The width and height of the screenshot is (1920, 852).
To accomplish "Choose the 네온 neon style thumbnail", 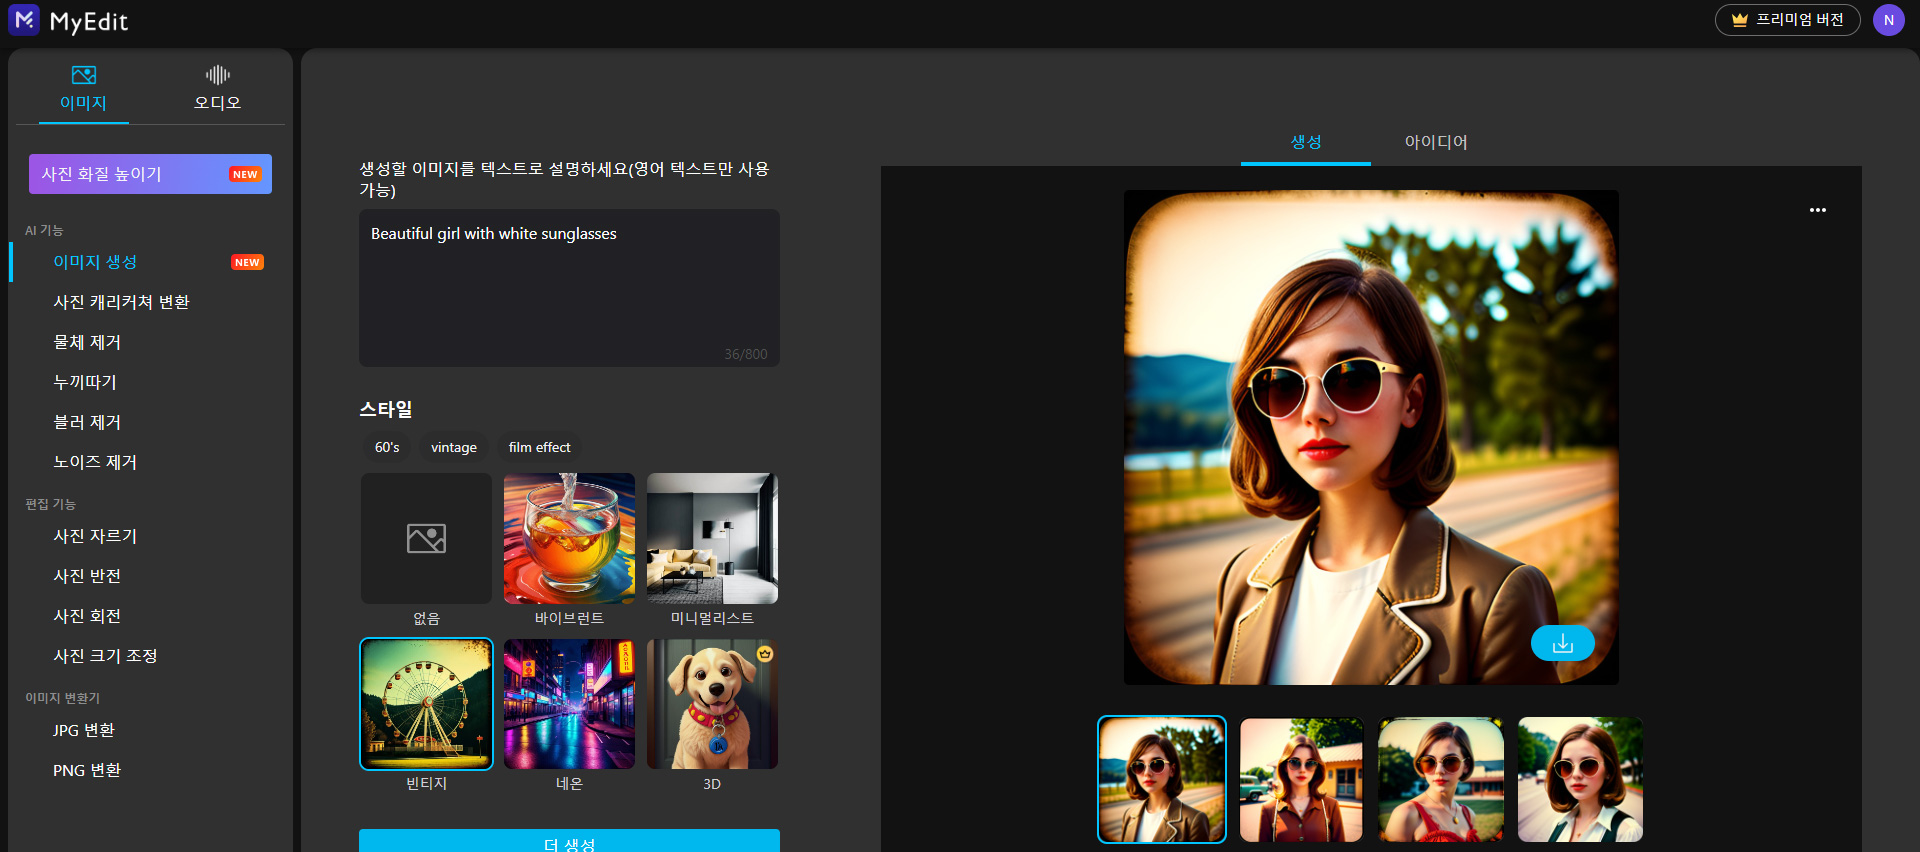I will click(x=569, y=704).
